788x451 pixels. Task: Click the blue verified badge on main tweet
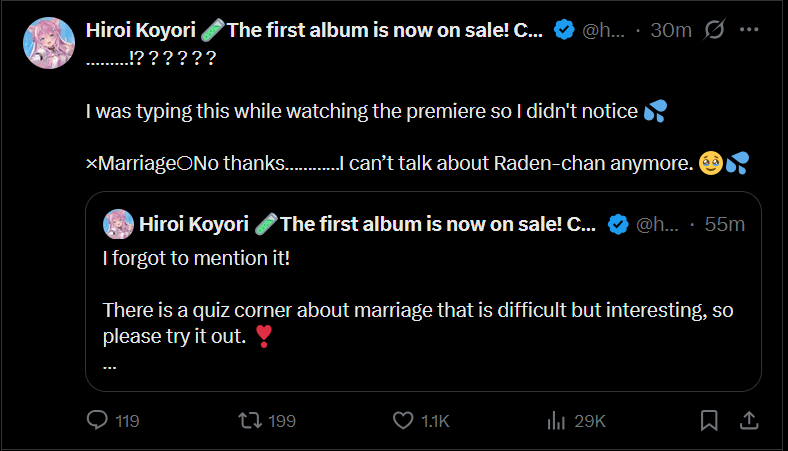pyautogui.click(x=564, y=30)
